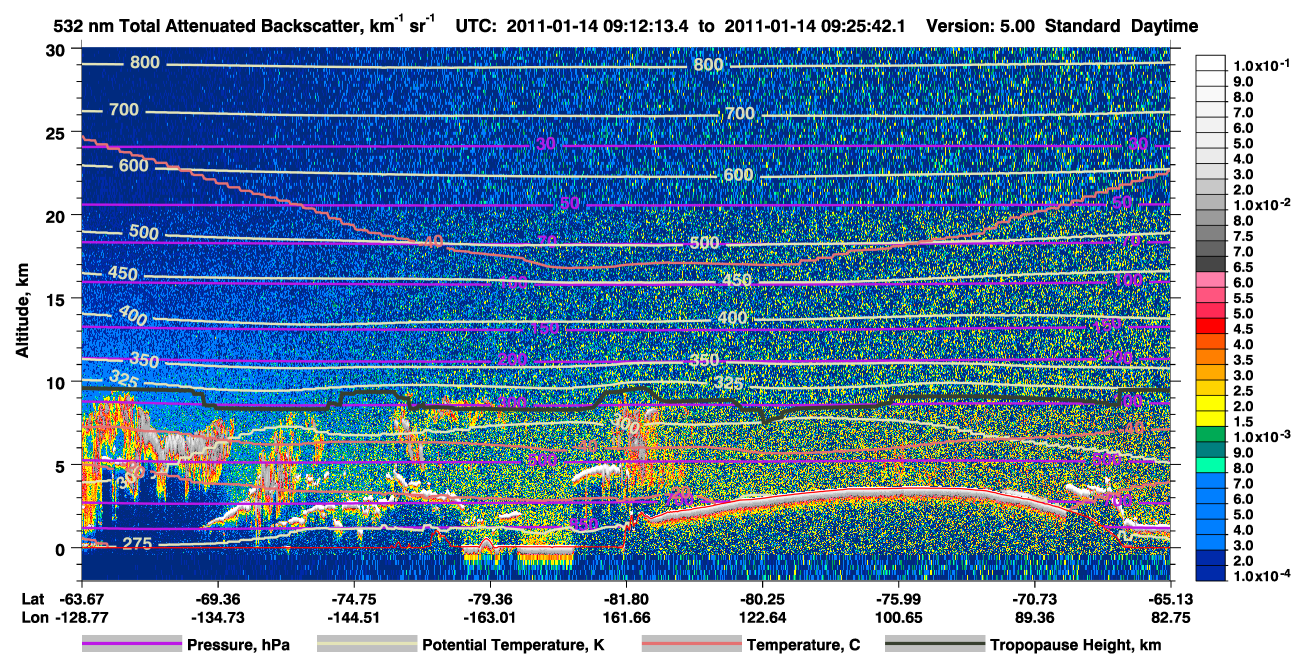Click longitude value -163.01

point(489,617)
